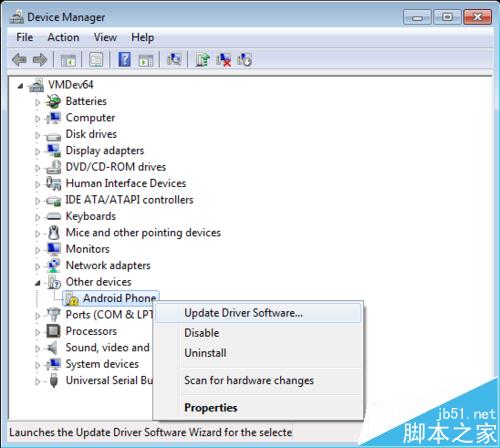Image resolution: width=500 pixels, height=448 pixels.
Task: Click Scan for hardware changes toolbar icon
Action: (x=174, y=60)
